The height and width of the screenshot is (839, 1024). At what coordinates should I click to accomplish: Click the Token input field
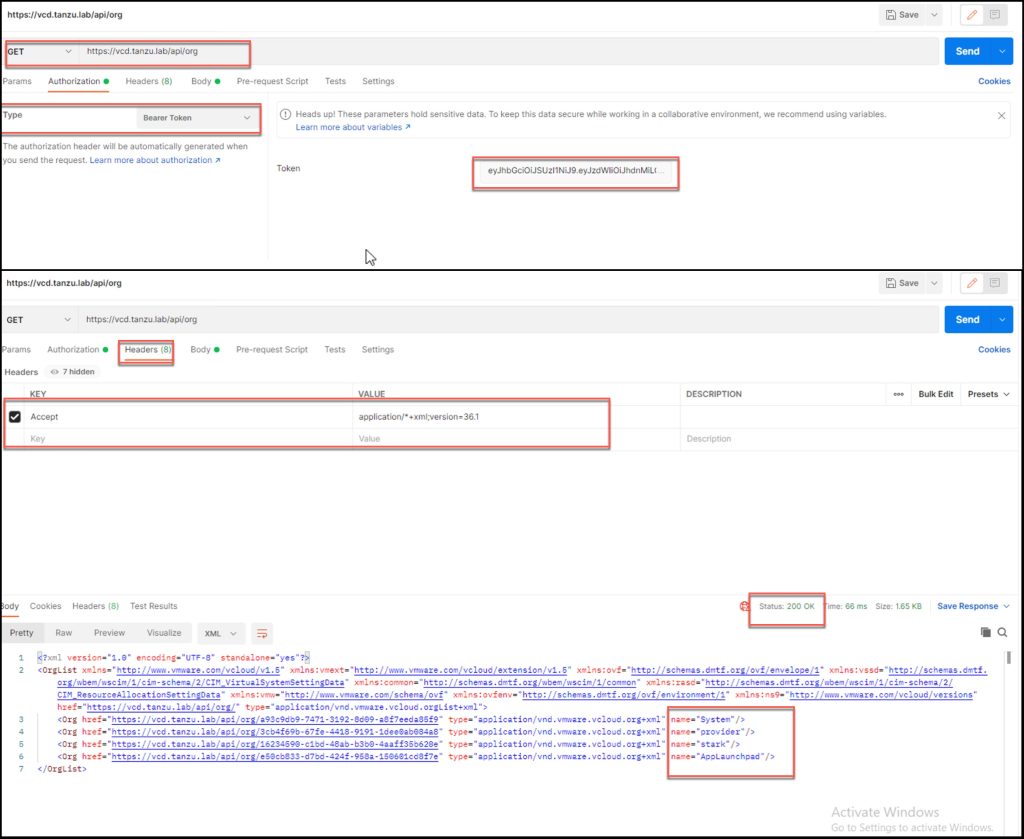576,170
